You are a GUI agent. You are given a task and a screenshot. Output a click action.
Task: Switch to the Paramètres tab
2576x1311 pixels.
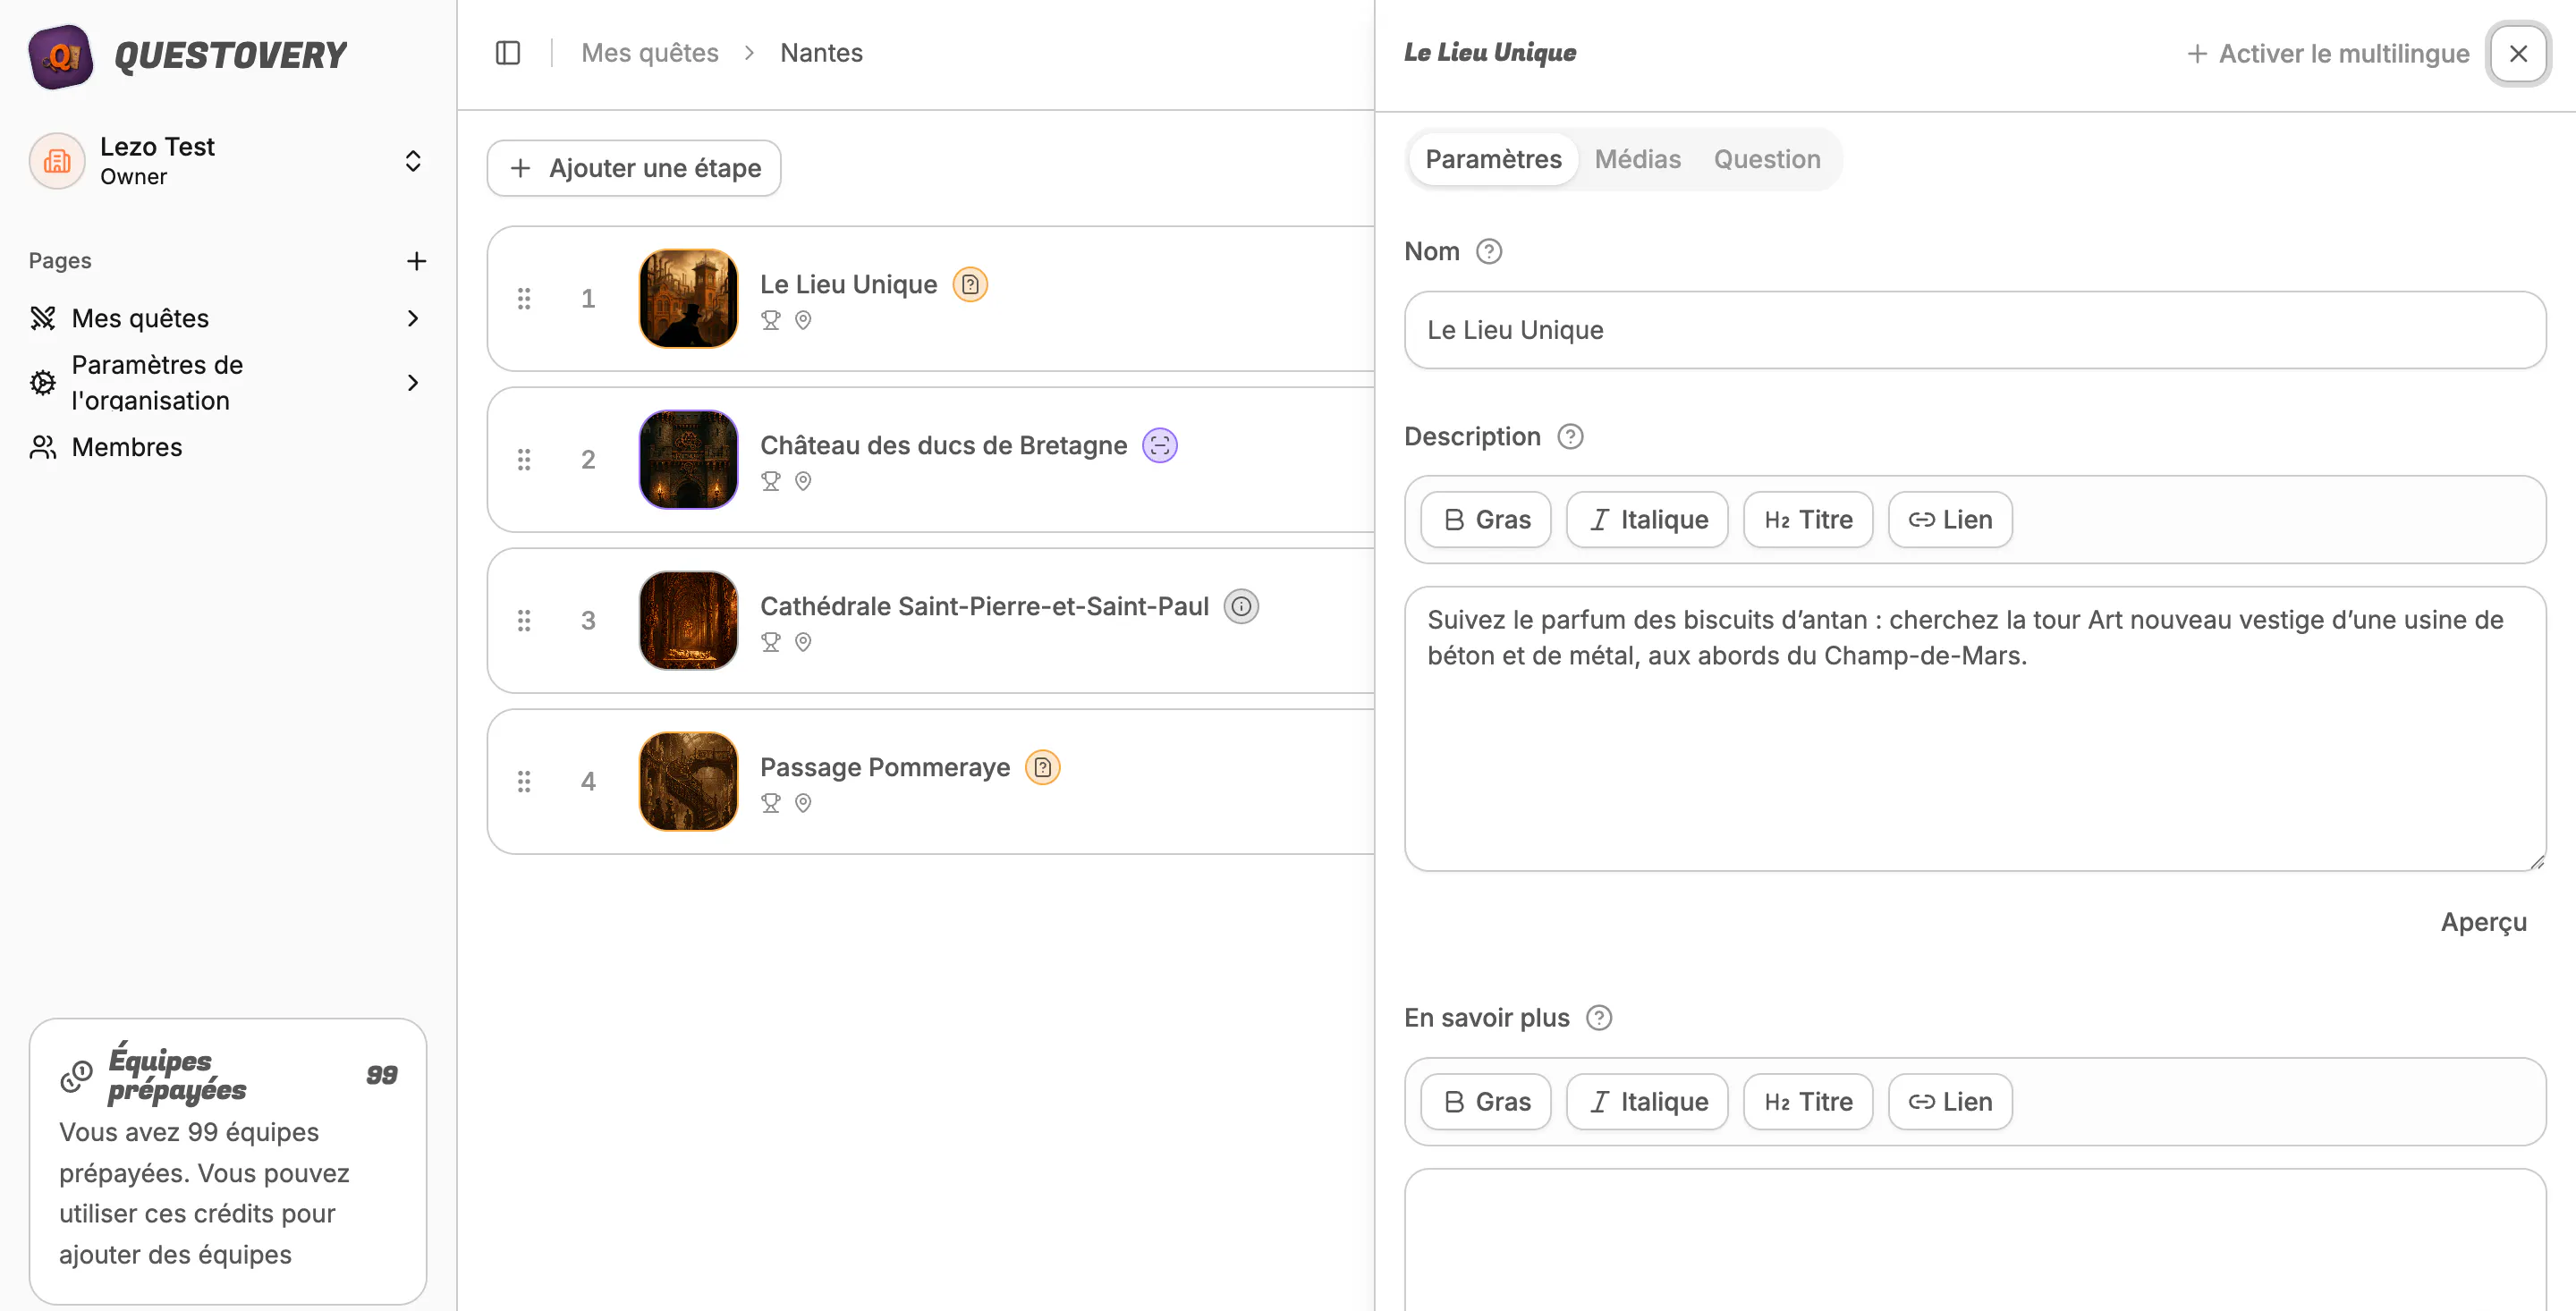click(1493, 159)
